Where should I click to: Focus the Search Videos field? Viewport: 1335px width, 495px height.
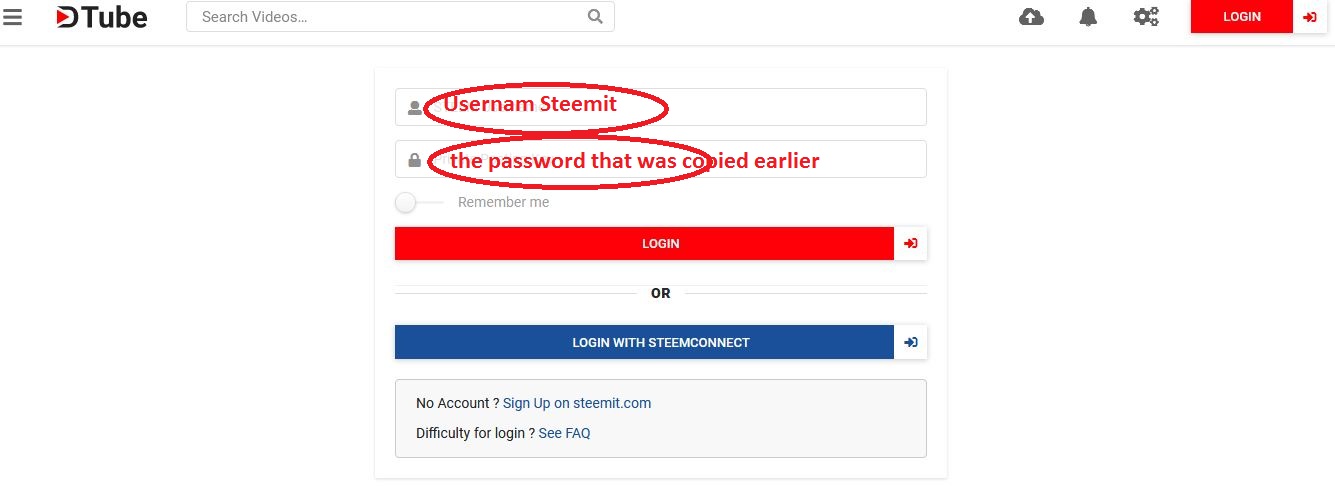pyautogui.click(x=390, y=17)
